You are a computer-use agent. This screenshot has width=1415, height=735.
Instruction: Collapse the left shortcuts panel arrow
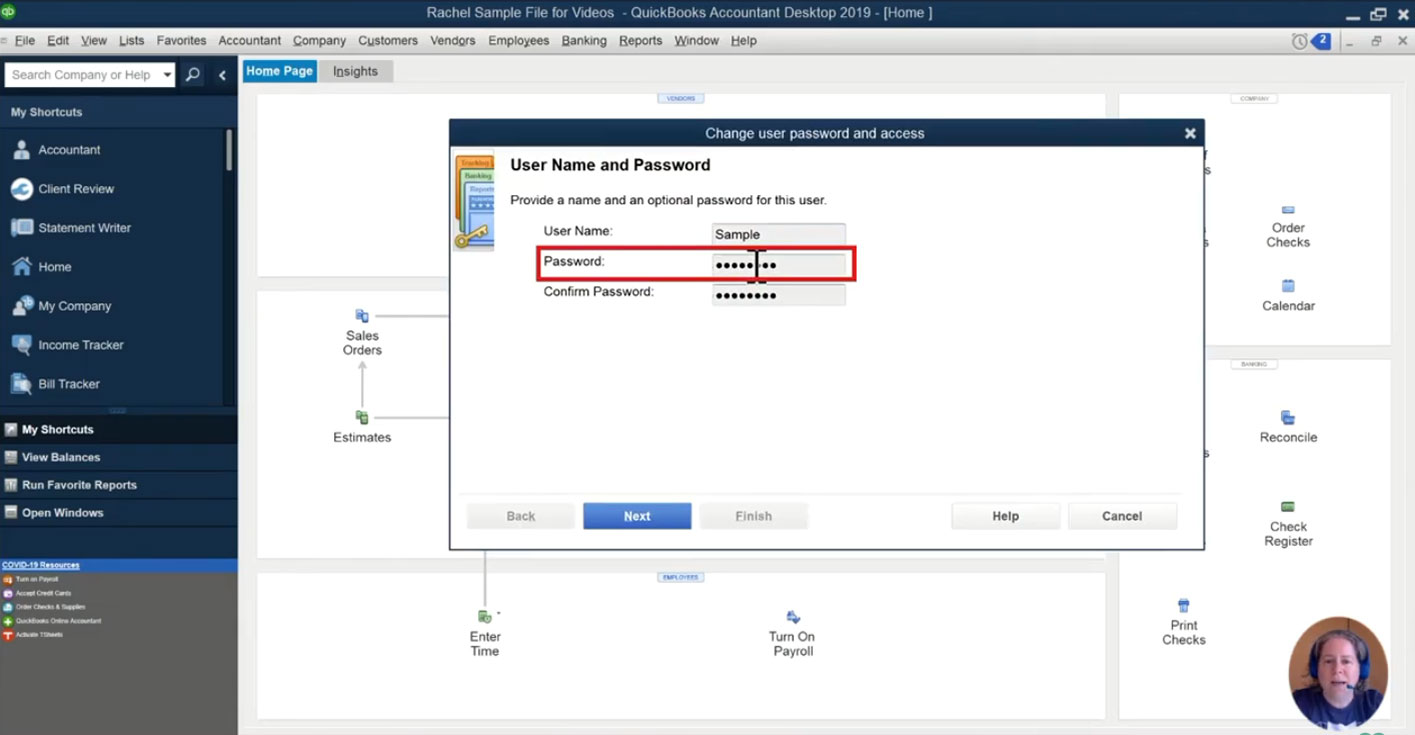click(222, 75)
